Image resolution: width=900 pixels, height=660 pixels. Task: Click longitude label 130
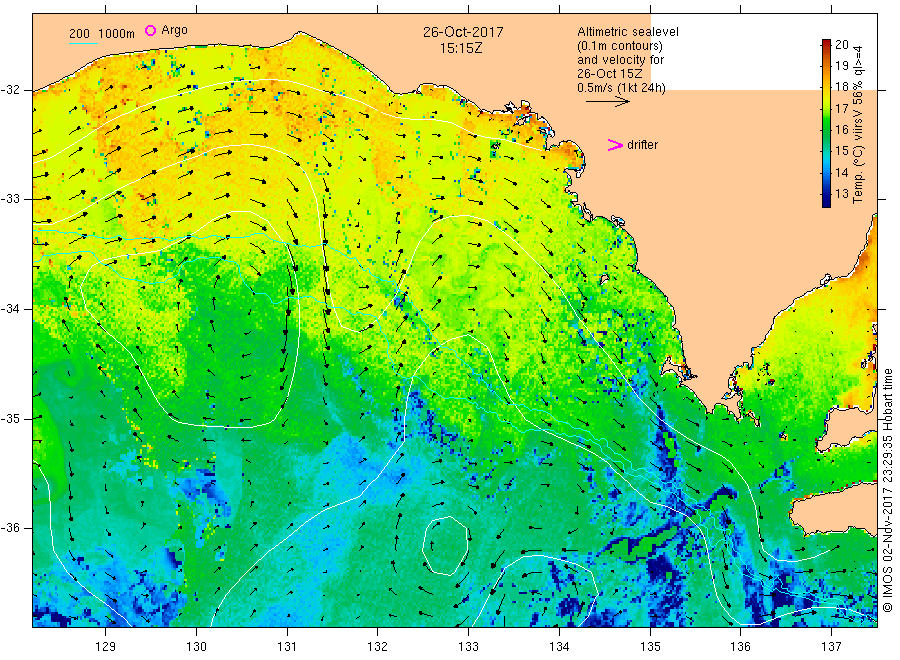coord(196,647)
